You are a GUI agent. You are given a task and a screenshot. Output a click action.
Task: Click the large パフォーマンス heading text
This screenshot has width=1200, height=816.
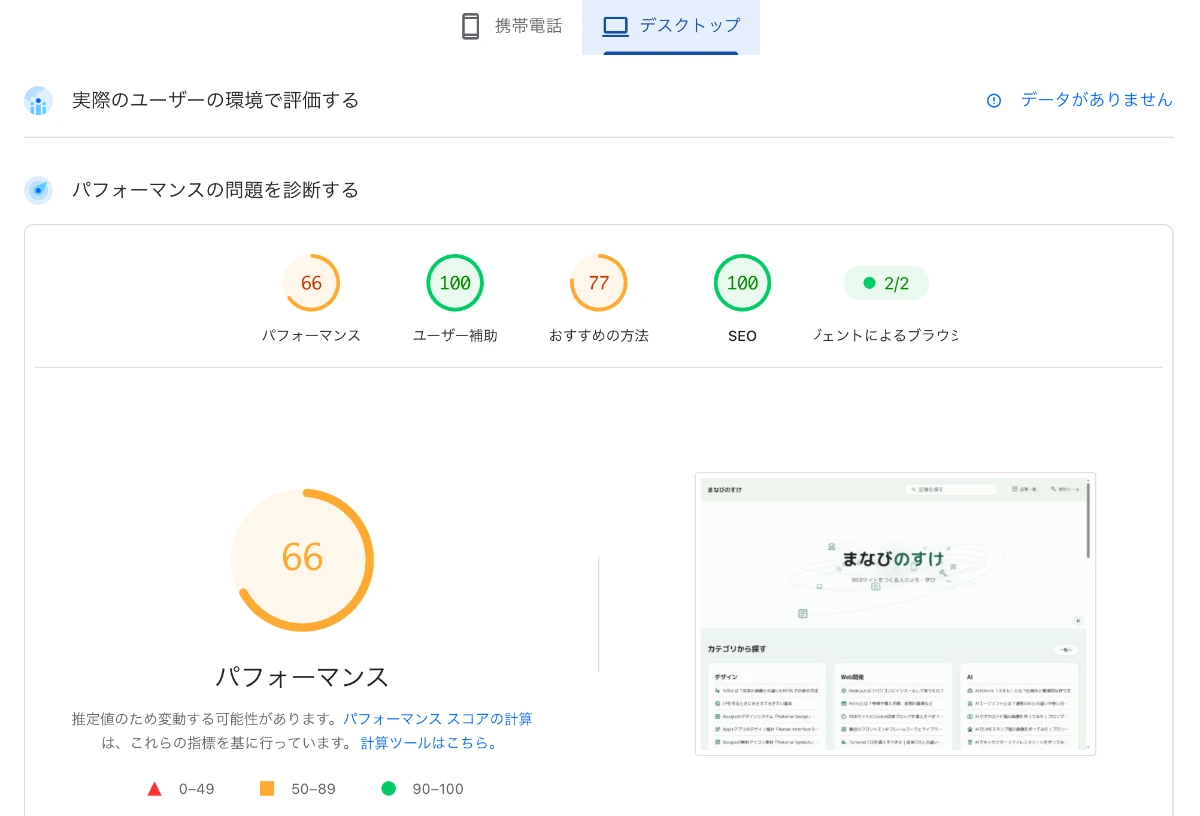point(302,677)
